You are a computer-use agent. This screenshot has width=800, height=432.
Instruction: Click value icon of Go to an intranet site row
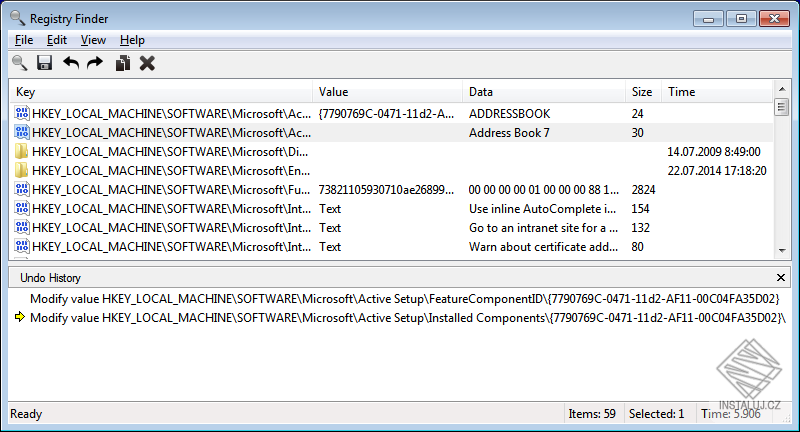21,227
